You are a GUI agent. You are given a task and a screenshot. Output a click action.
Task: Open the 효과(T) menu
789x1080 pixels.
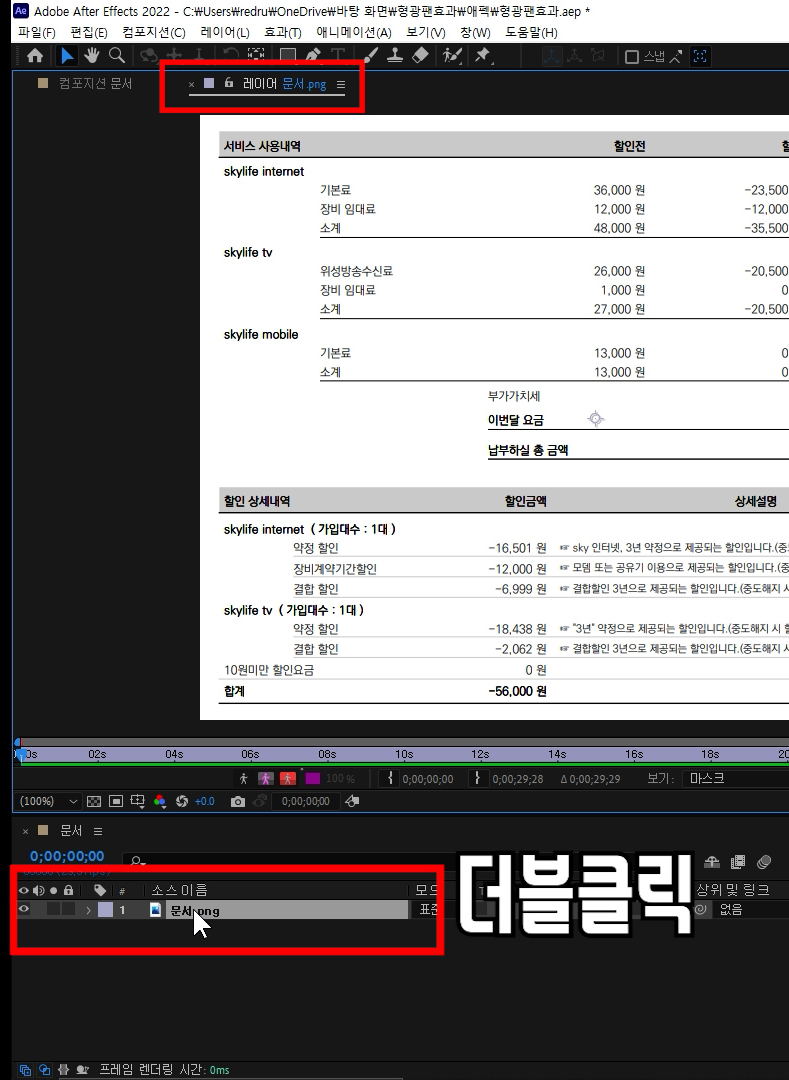[x=283, y=32]
